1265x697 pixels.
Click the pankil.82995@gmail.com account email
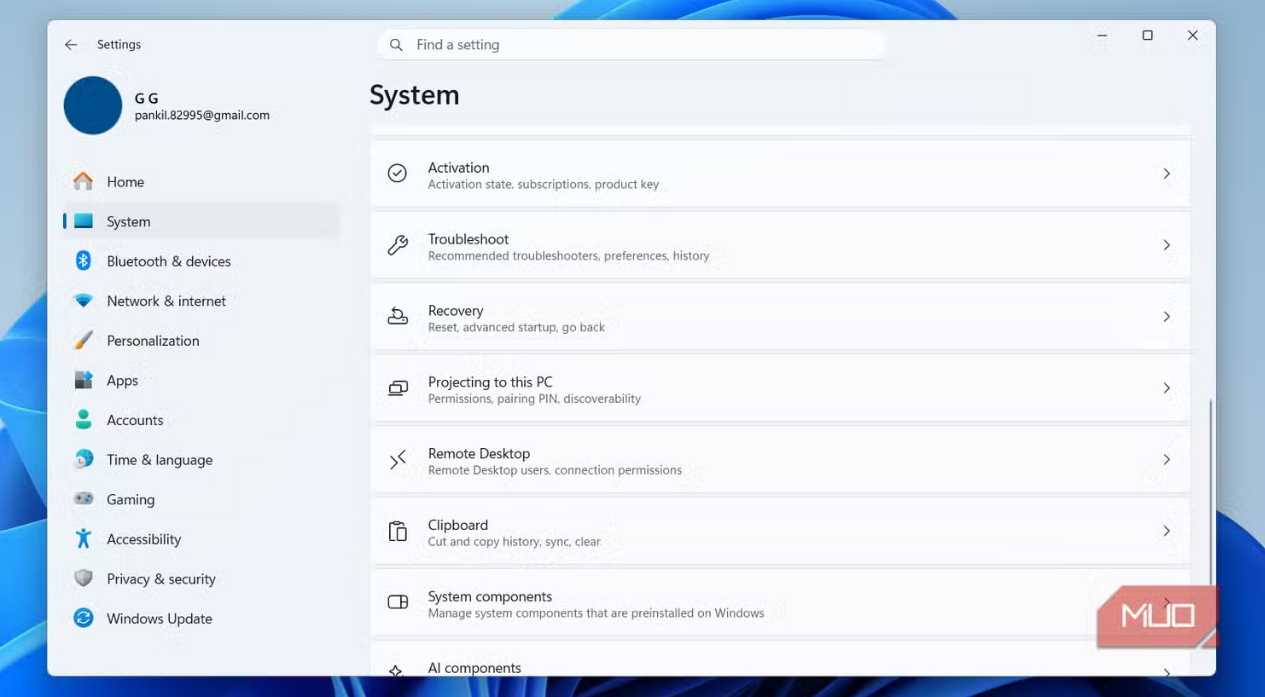(x=202, y=115)
